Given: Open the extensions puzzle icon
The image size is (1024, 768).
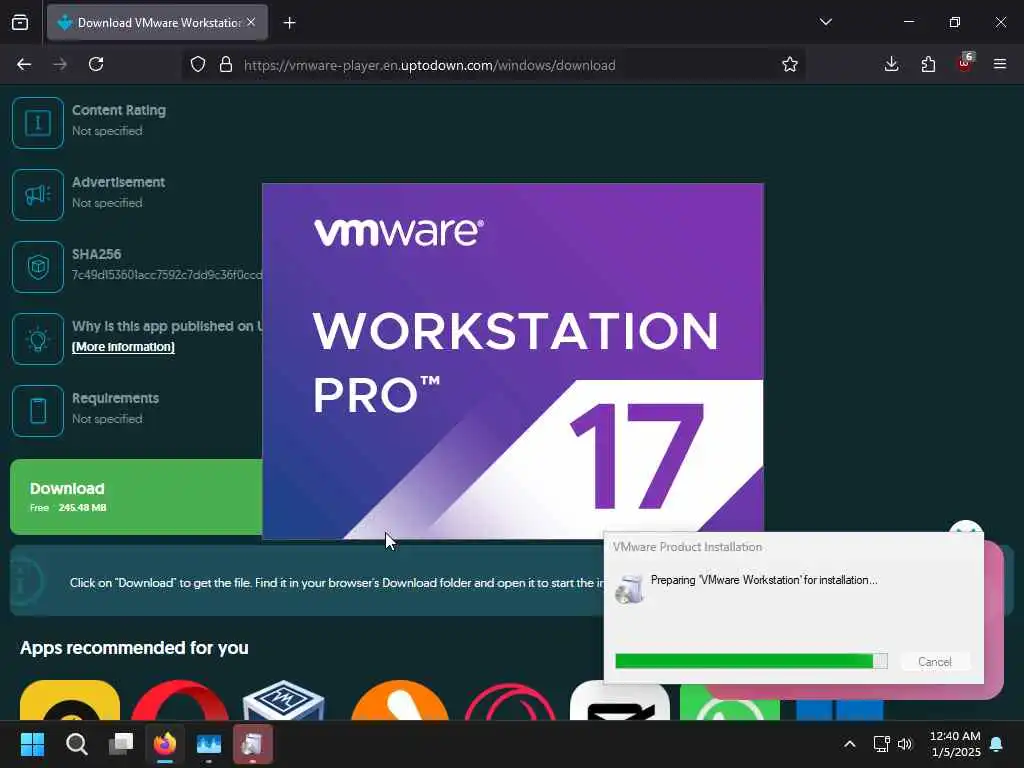Looking at the screenshot, I should coord(928,64).
